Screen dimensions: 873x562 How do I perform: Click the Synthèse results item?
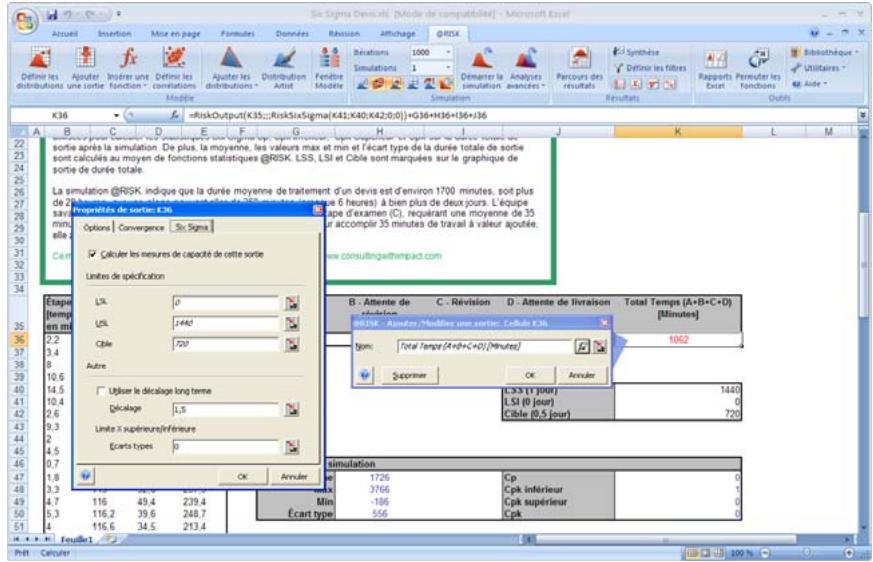tap(636, 52)
